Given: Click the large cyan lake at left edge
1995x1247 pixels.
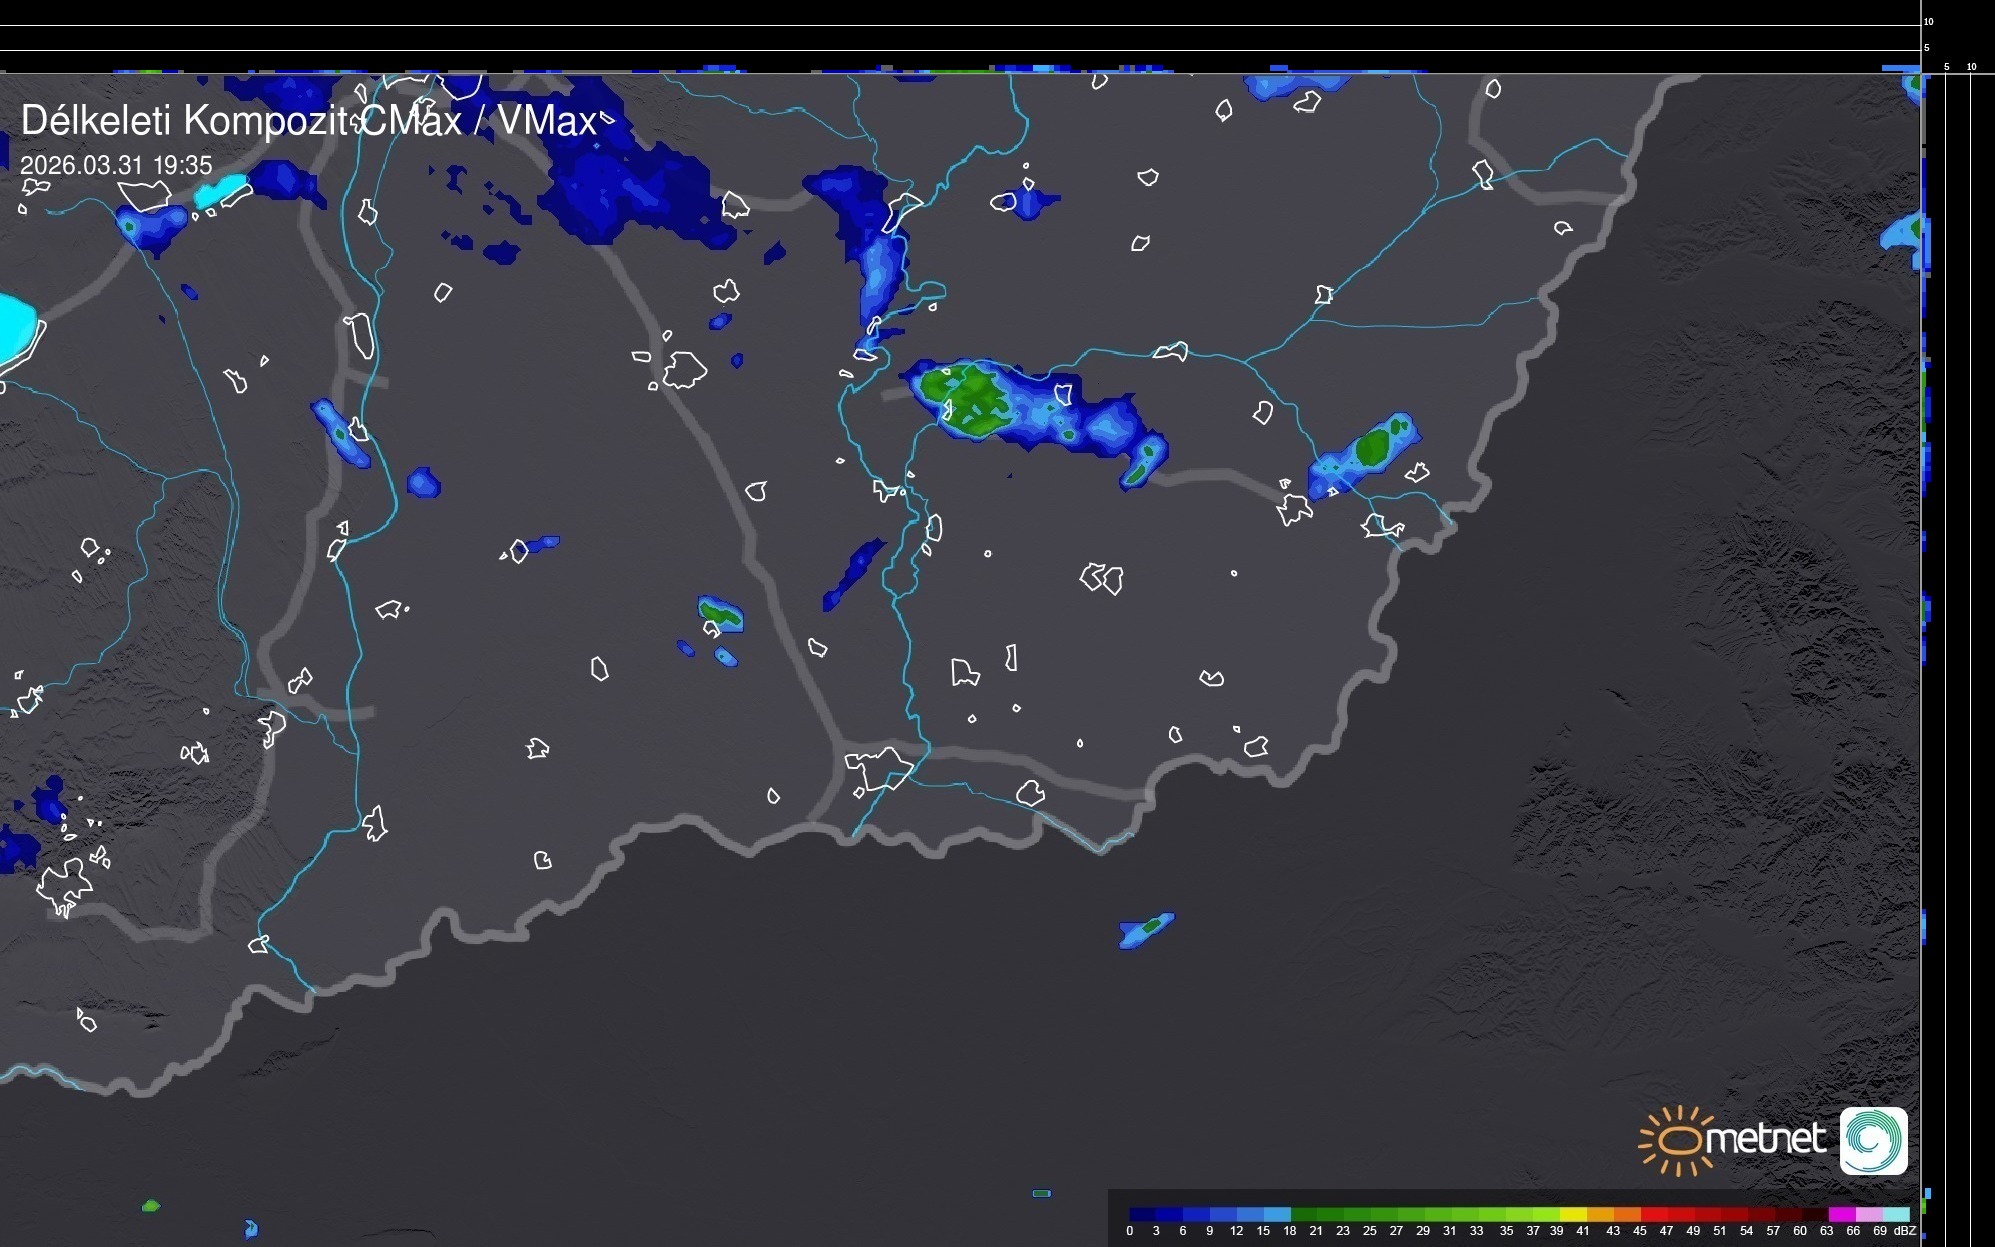Looking at the screenshot, I should pos(14,327).
